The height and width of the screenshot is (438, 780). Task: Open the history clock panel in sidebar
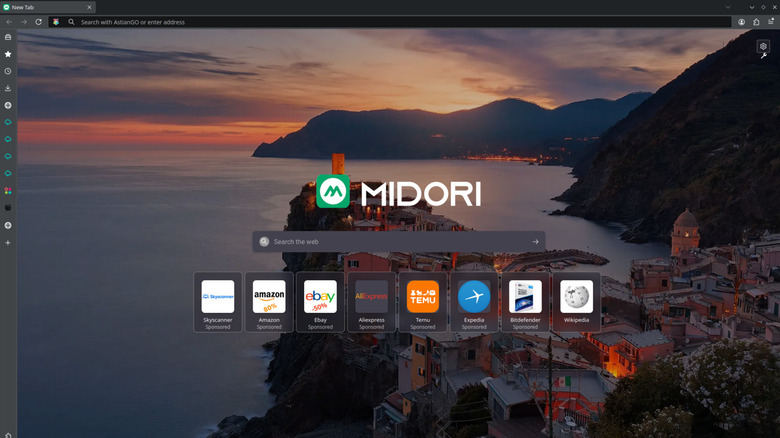coord(8,71)
